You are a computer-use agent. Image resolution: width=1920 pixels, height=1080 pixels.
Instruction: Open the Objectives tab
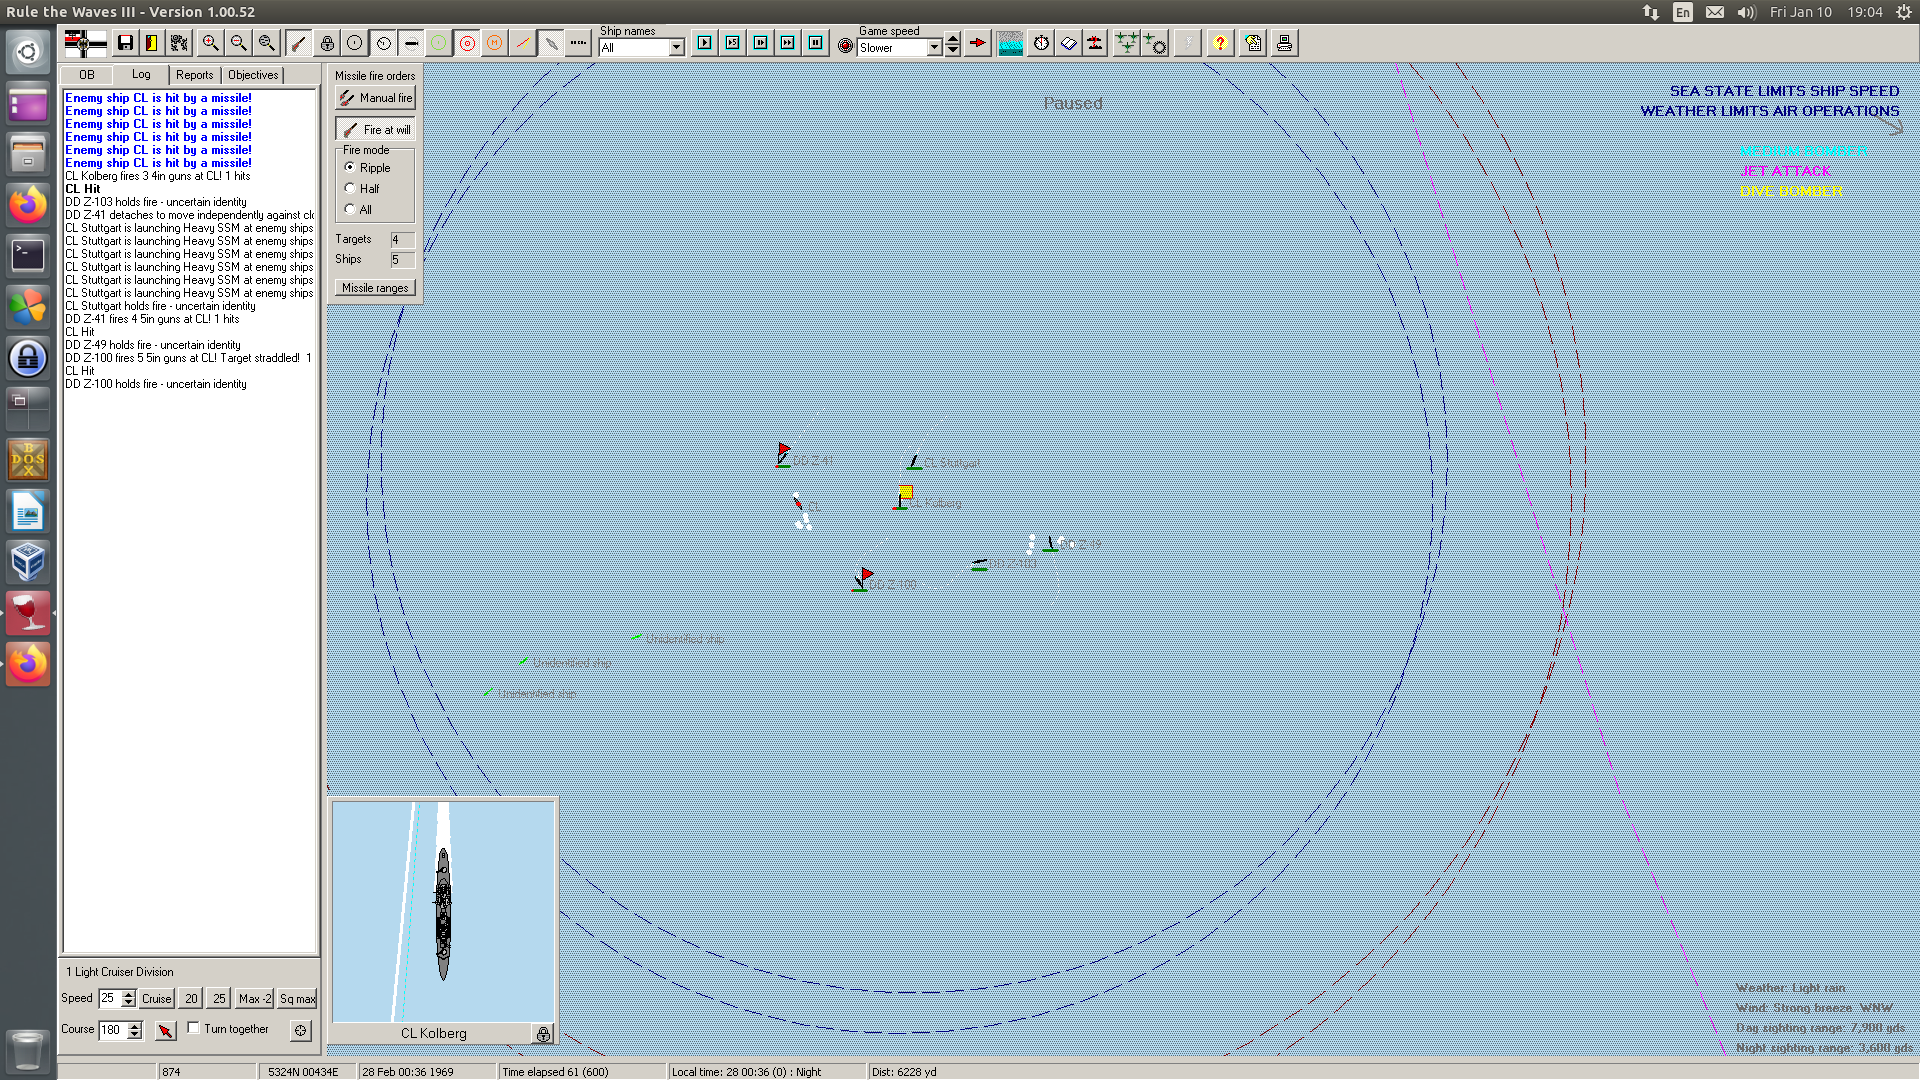click(x=253, y=75)
